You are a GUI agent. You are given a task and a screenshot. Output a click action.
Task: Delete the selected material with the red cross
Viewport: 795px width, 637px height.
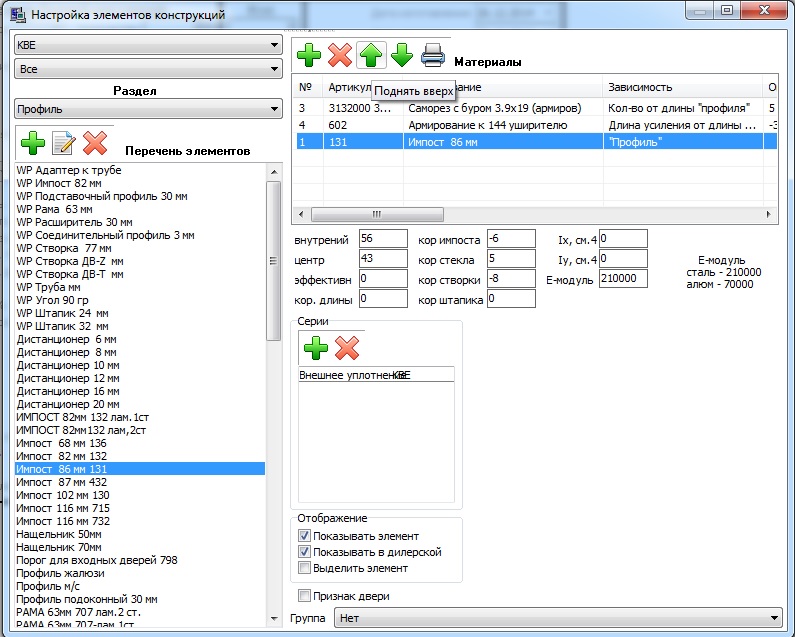[340, 55]
